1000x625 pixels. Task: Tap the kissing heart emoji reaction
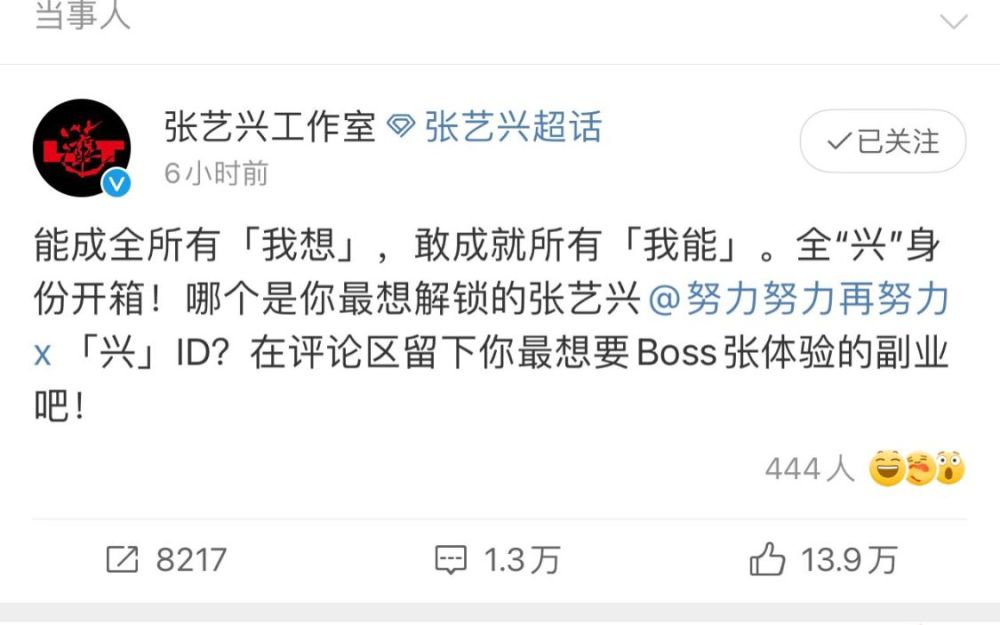tap(919, 469)
